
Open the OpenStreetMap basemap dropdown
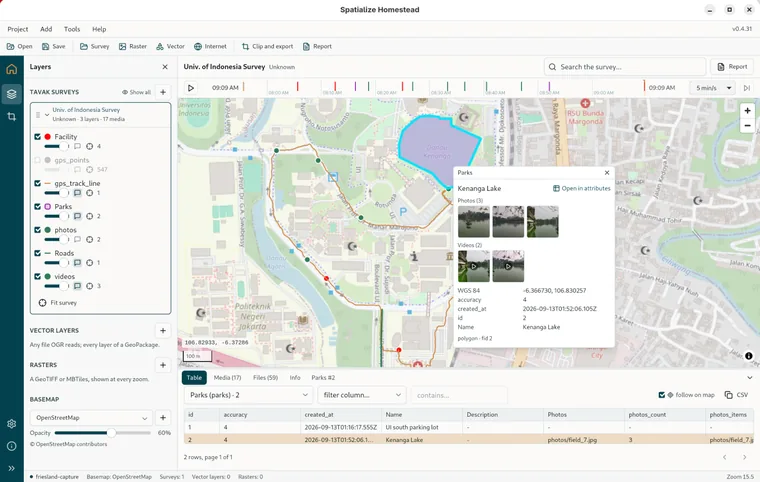point(92,418)
